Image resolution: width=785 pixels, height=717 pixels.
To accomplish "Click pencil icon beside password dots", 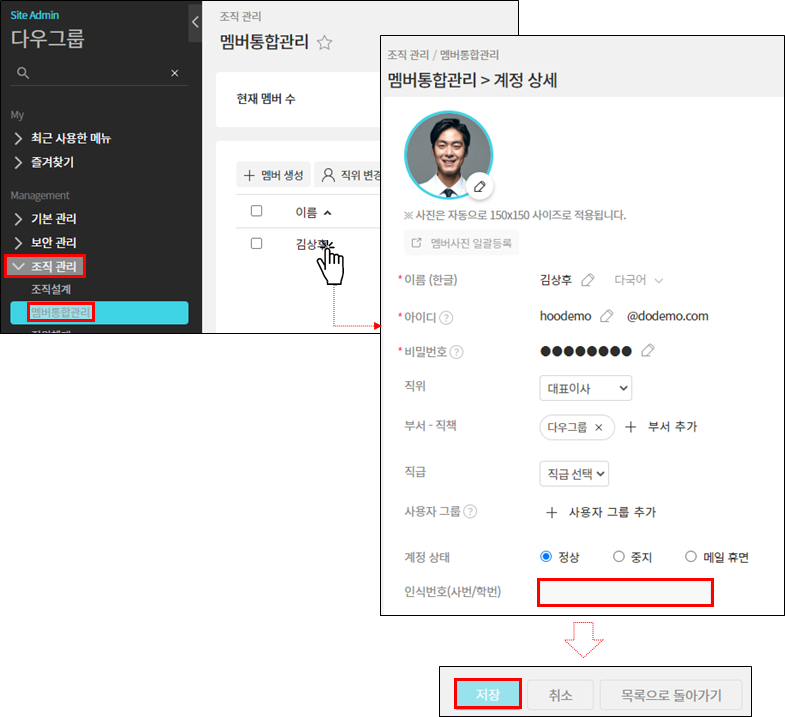I will tap(648, 351).
